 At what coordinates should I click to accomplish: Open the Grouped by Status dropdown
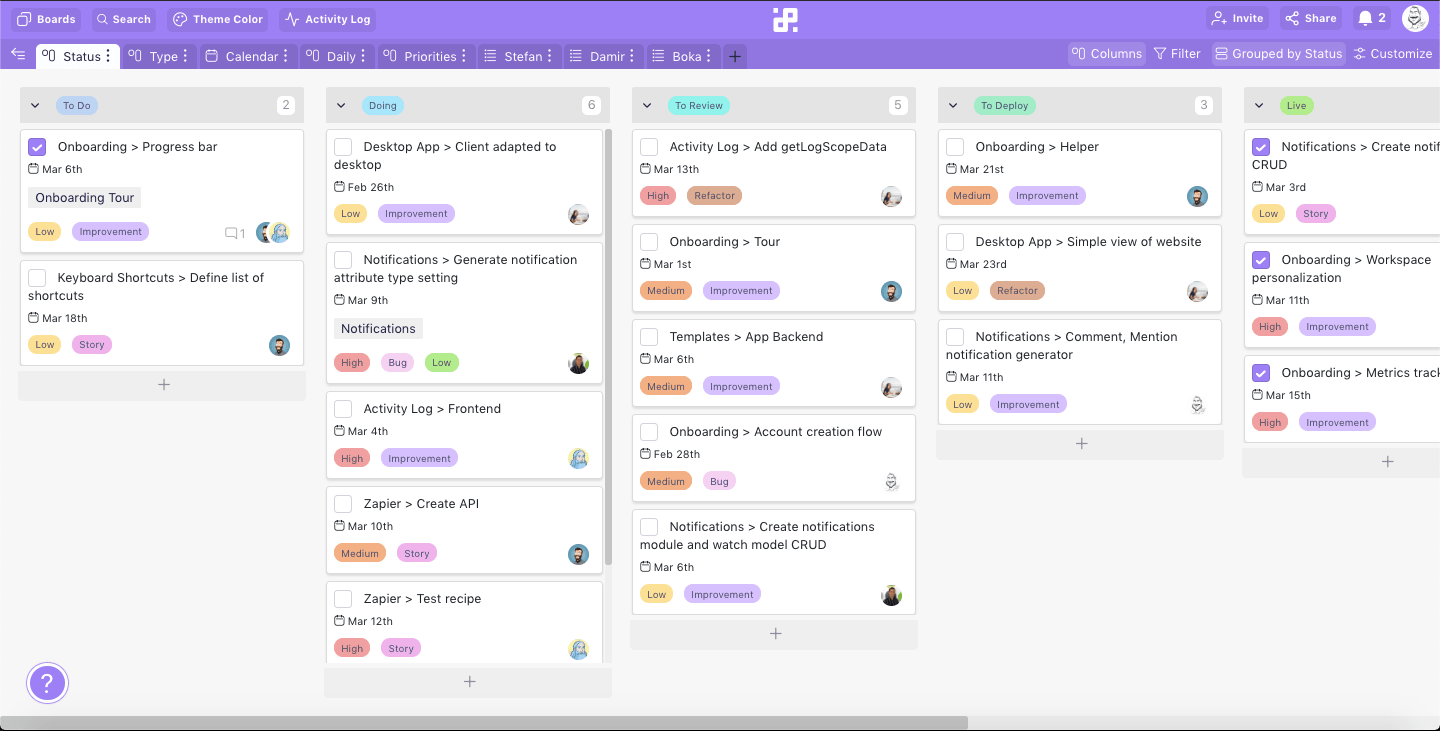[1278, 54]
